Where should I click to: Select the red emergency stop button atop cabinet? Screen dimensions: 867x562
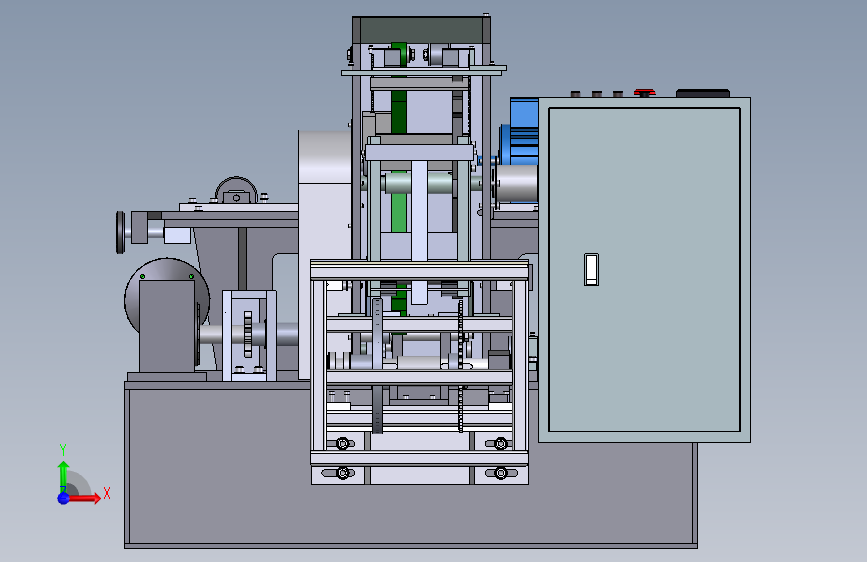tap(644, 92)
